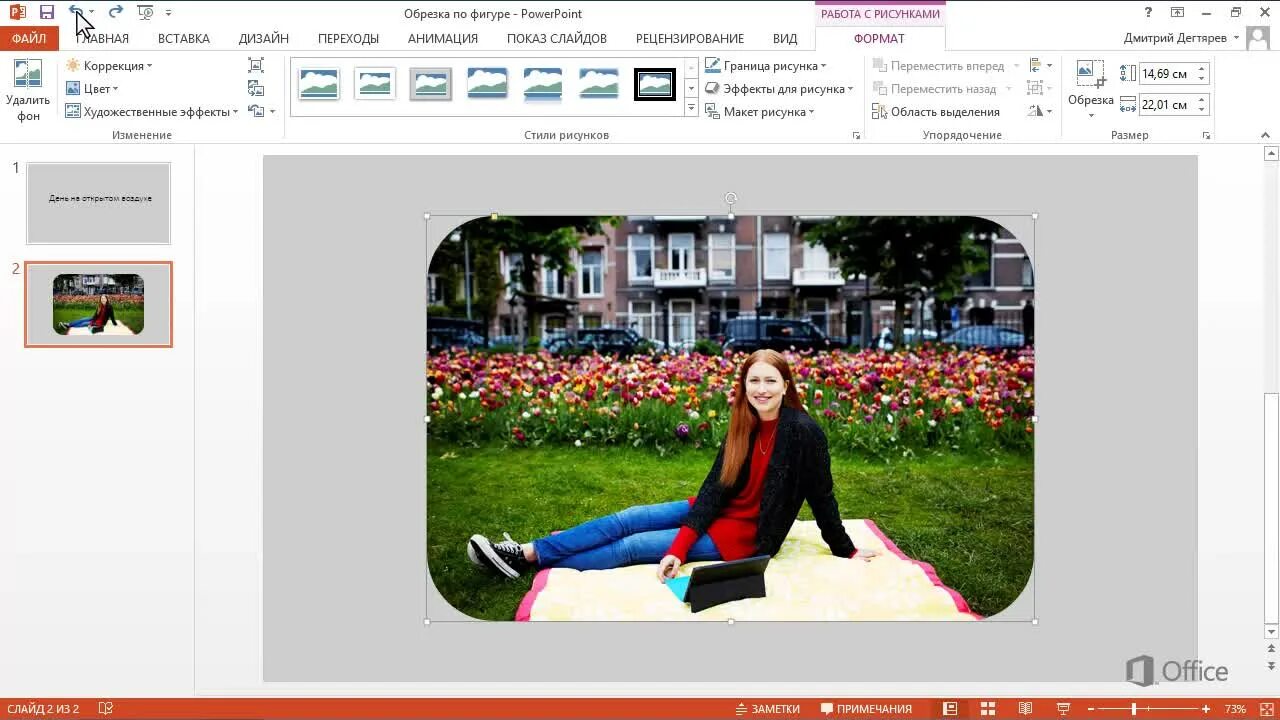Image resolution: width=1280 pixels, height=720 pixels.
Task: Open the Коррекция dropdown
Action: (109, 66)
